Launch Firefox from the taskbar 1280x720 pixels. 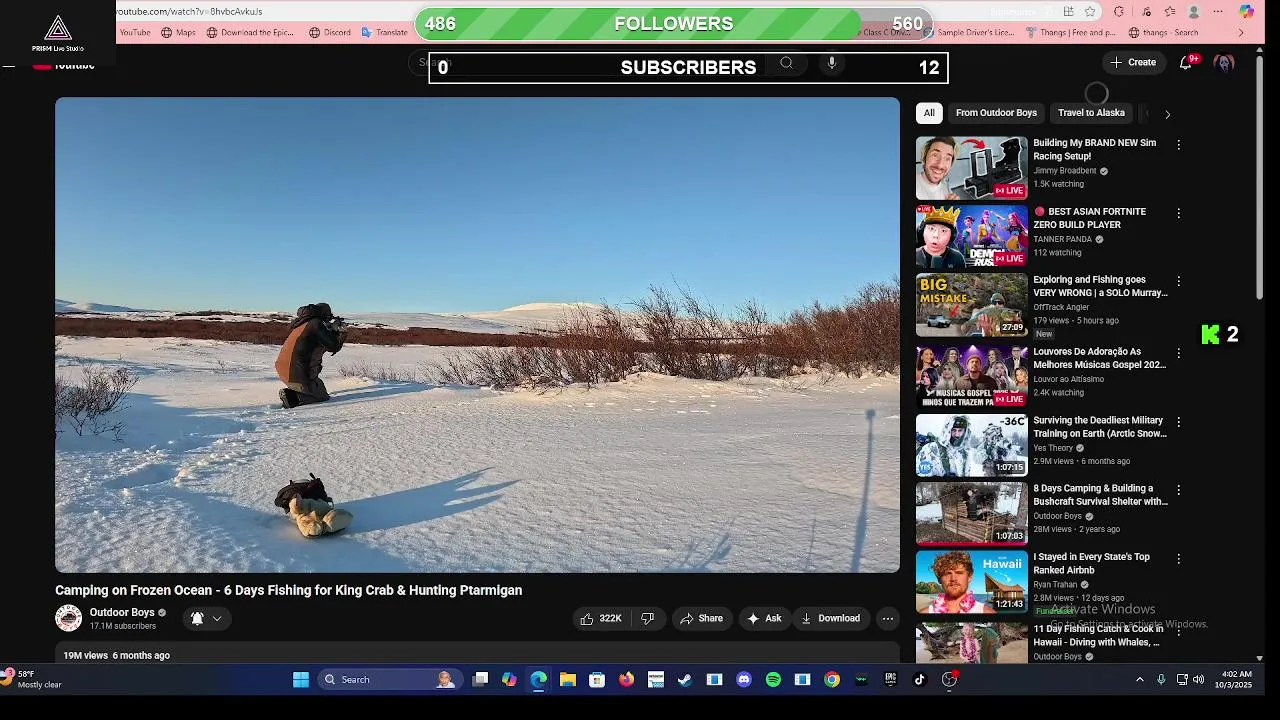click(x=626, y=680)
